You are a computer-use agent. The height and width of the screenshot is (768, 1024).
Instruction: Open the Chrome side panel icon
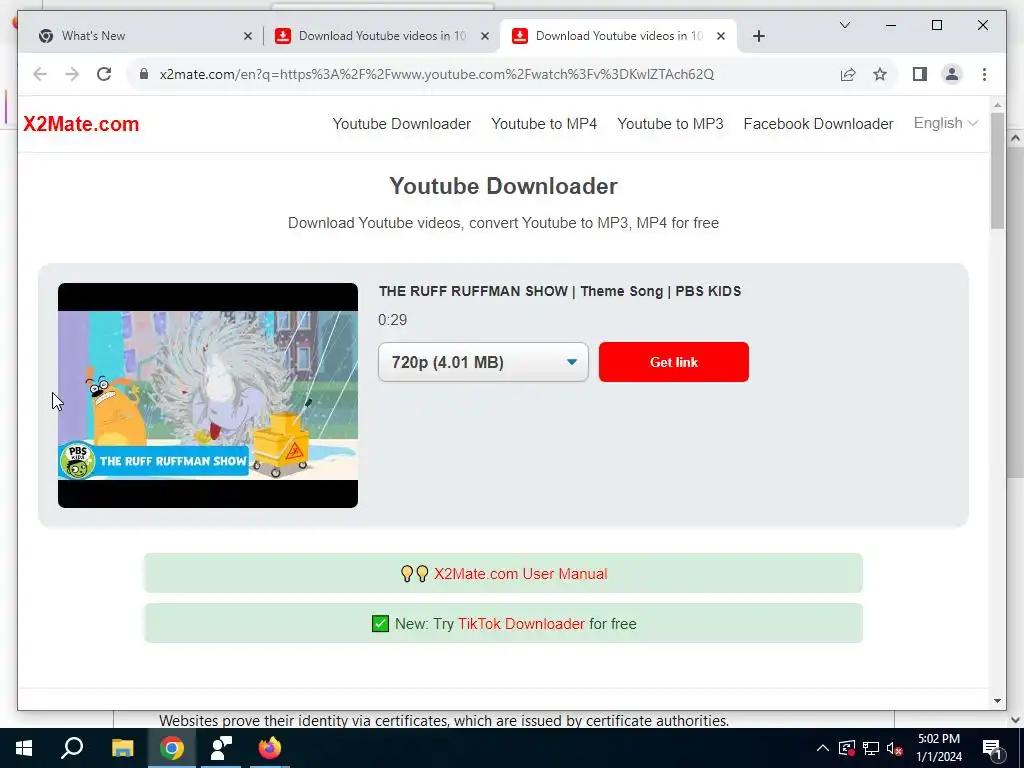(920, 74)
